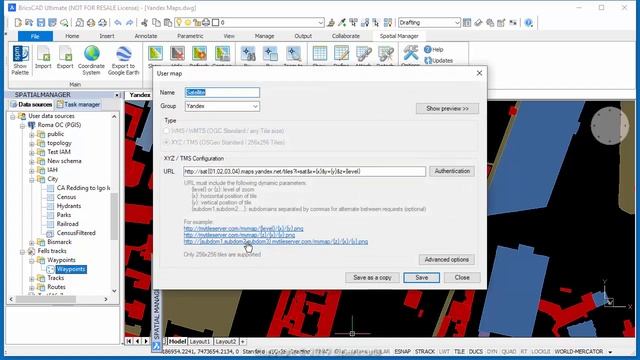Select the WMS / WMTS radio button
Screen dimensions: 640x360
166,131
